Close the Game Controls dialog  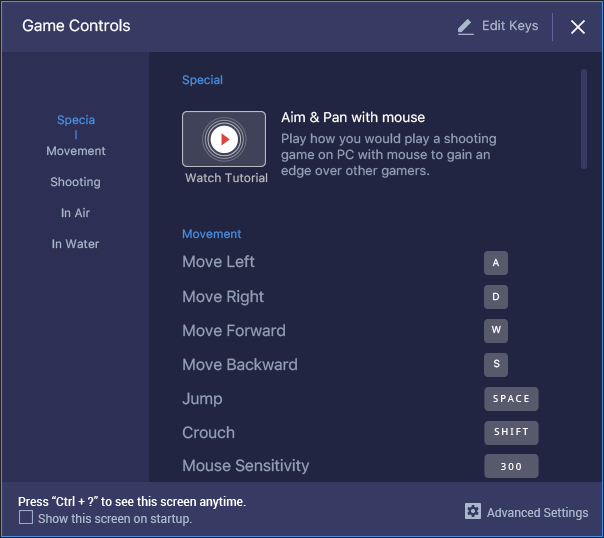coord(578,27)
